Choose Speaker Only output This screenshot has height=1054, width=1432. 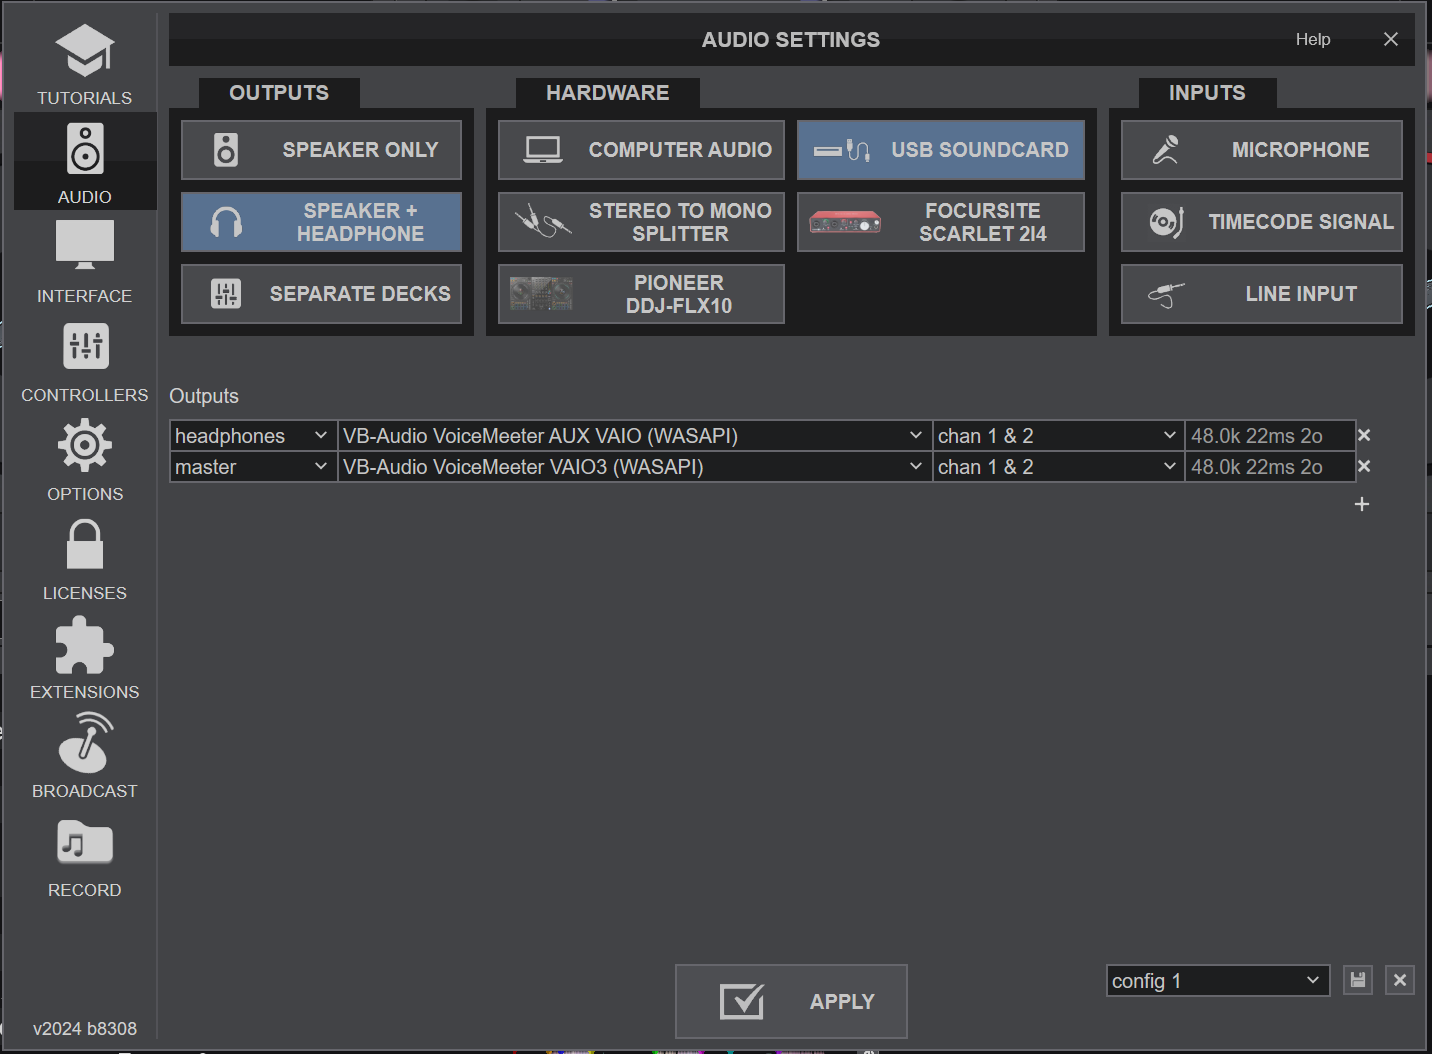[x=321, y=150]
